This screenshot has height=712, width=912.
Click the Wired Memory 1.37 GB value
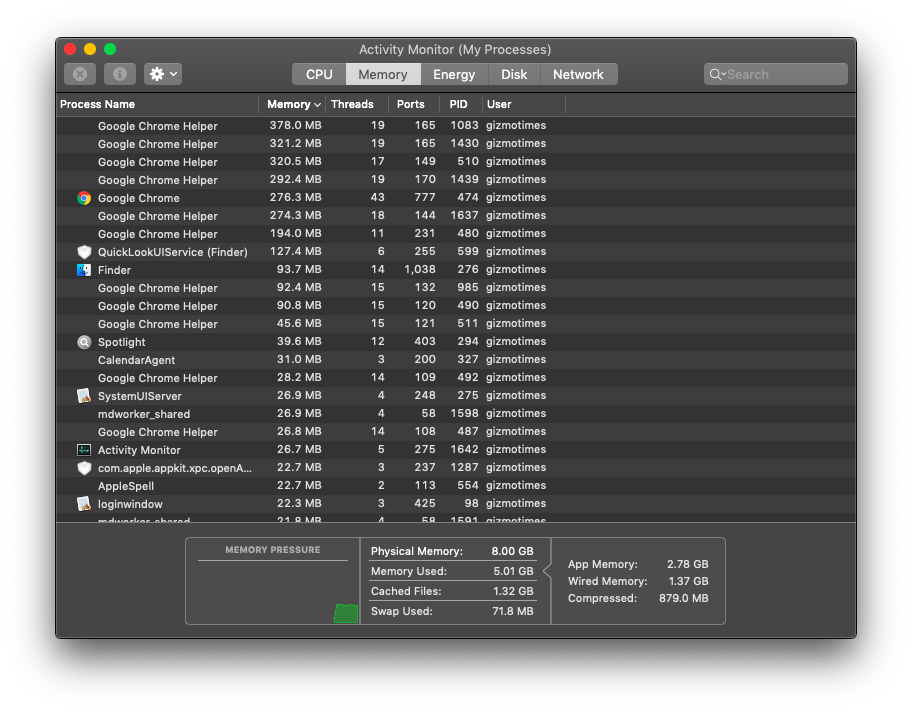[688, 581]
